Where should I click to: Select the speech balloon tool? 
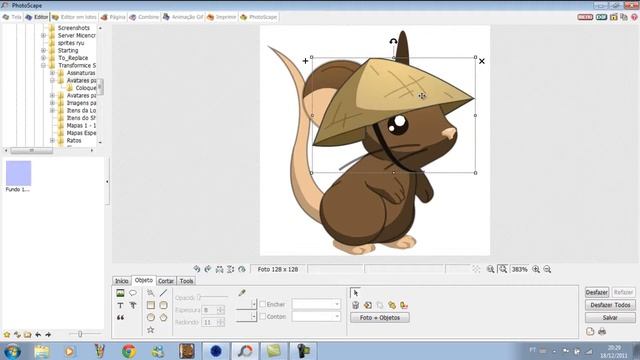pyautogui.click(x=133, y=293)
